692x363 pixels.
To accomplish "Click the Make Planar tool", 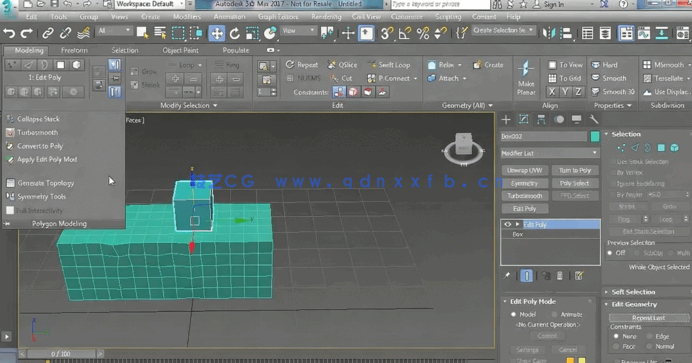I will [x=526, y=78].
